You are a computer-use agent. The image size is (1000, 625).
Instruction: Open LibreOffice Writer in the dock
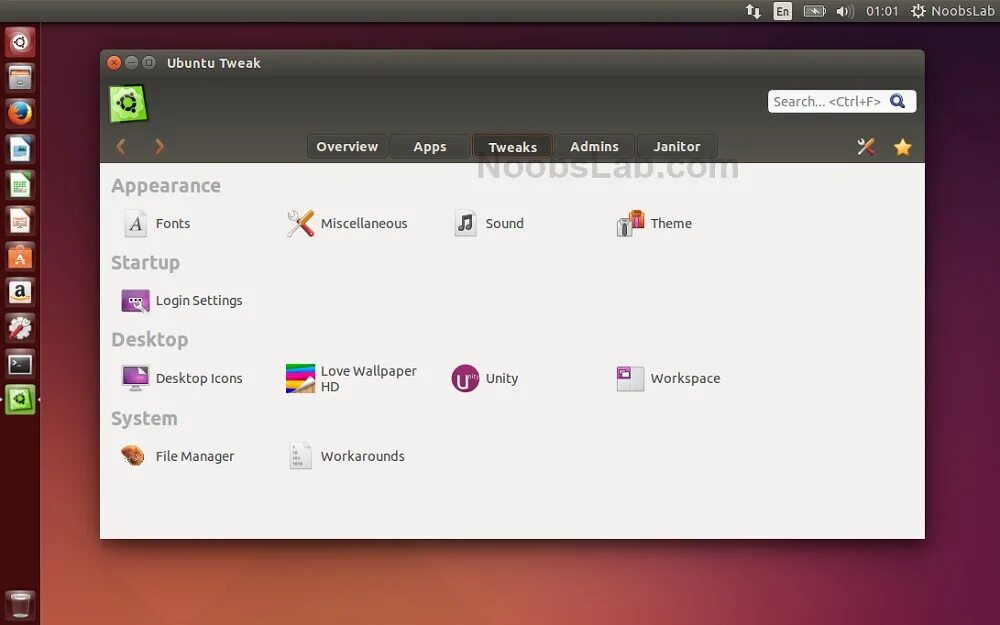(x=20, y=150)
